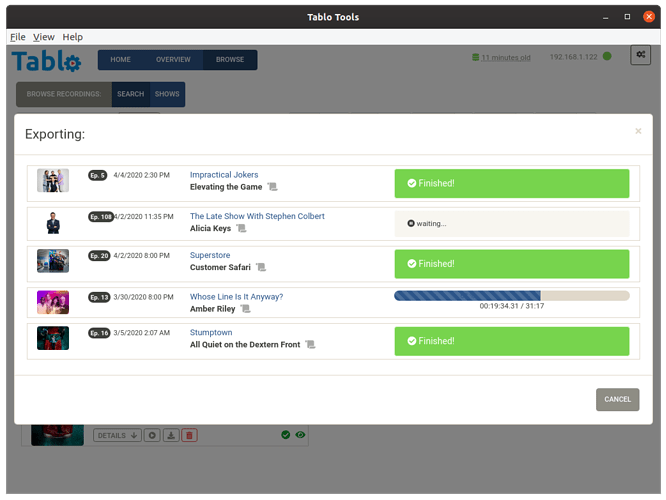Viewport: 666px width, 500px height.
Task: Click the Finished! bar for Stumptown
Action: 512,341
